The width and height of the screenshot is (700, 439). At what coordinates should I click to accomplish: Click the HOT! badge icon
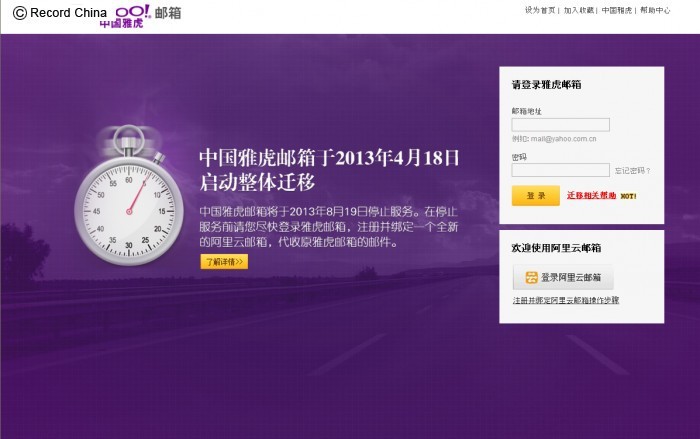(628, 196)
